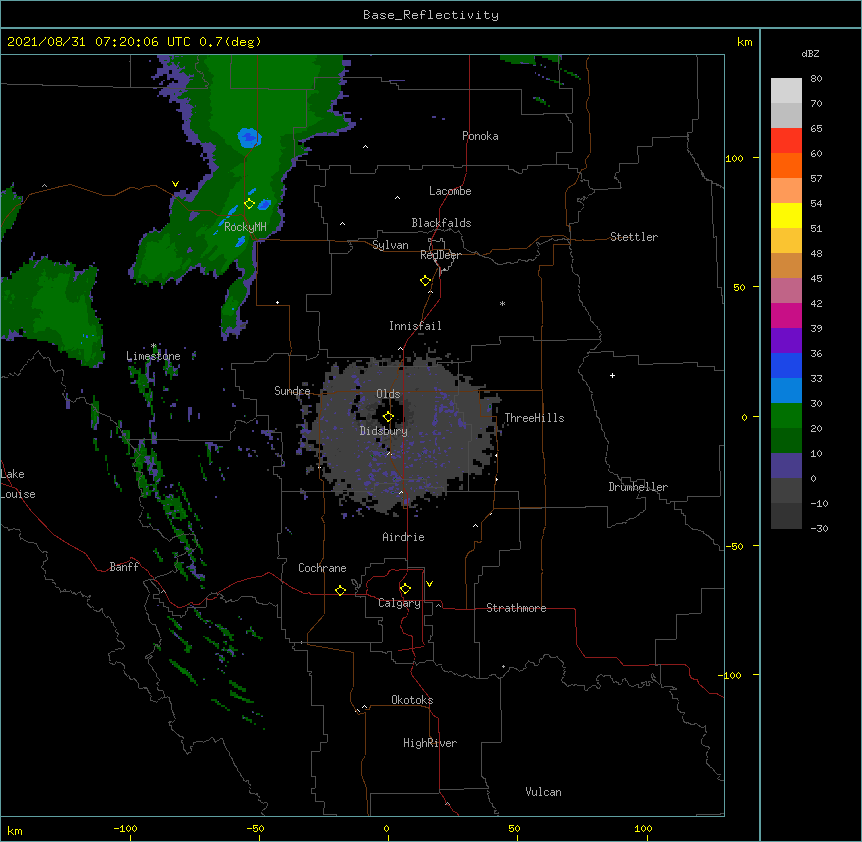This screenshot has width=862, height=842.
Task: Pick the yellow swatch between 54 and 51 dBZ
Action: point(786,215)
